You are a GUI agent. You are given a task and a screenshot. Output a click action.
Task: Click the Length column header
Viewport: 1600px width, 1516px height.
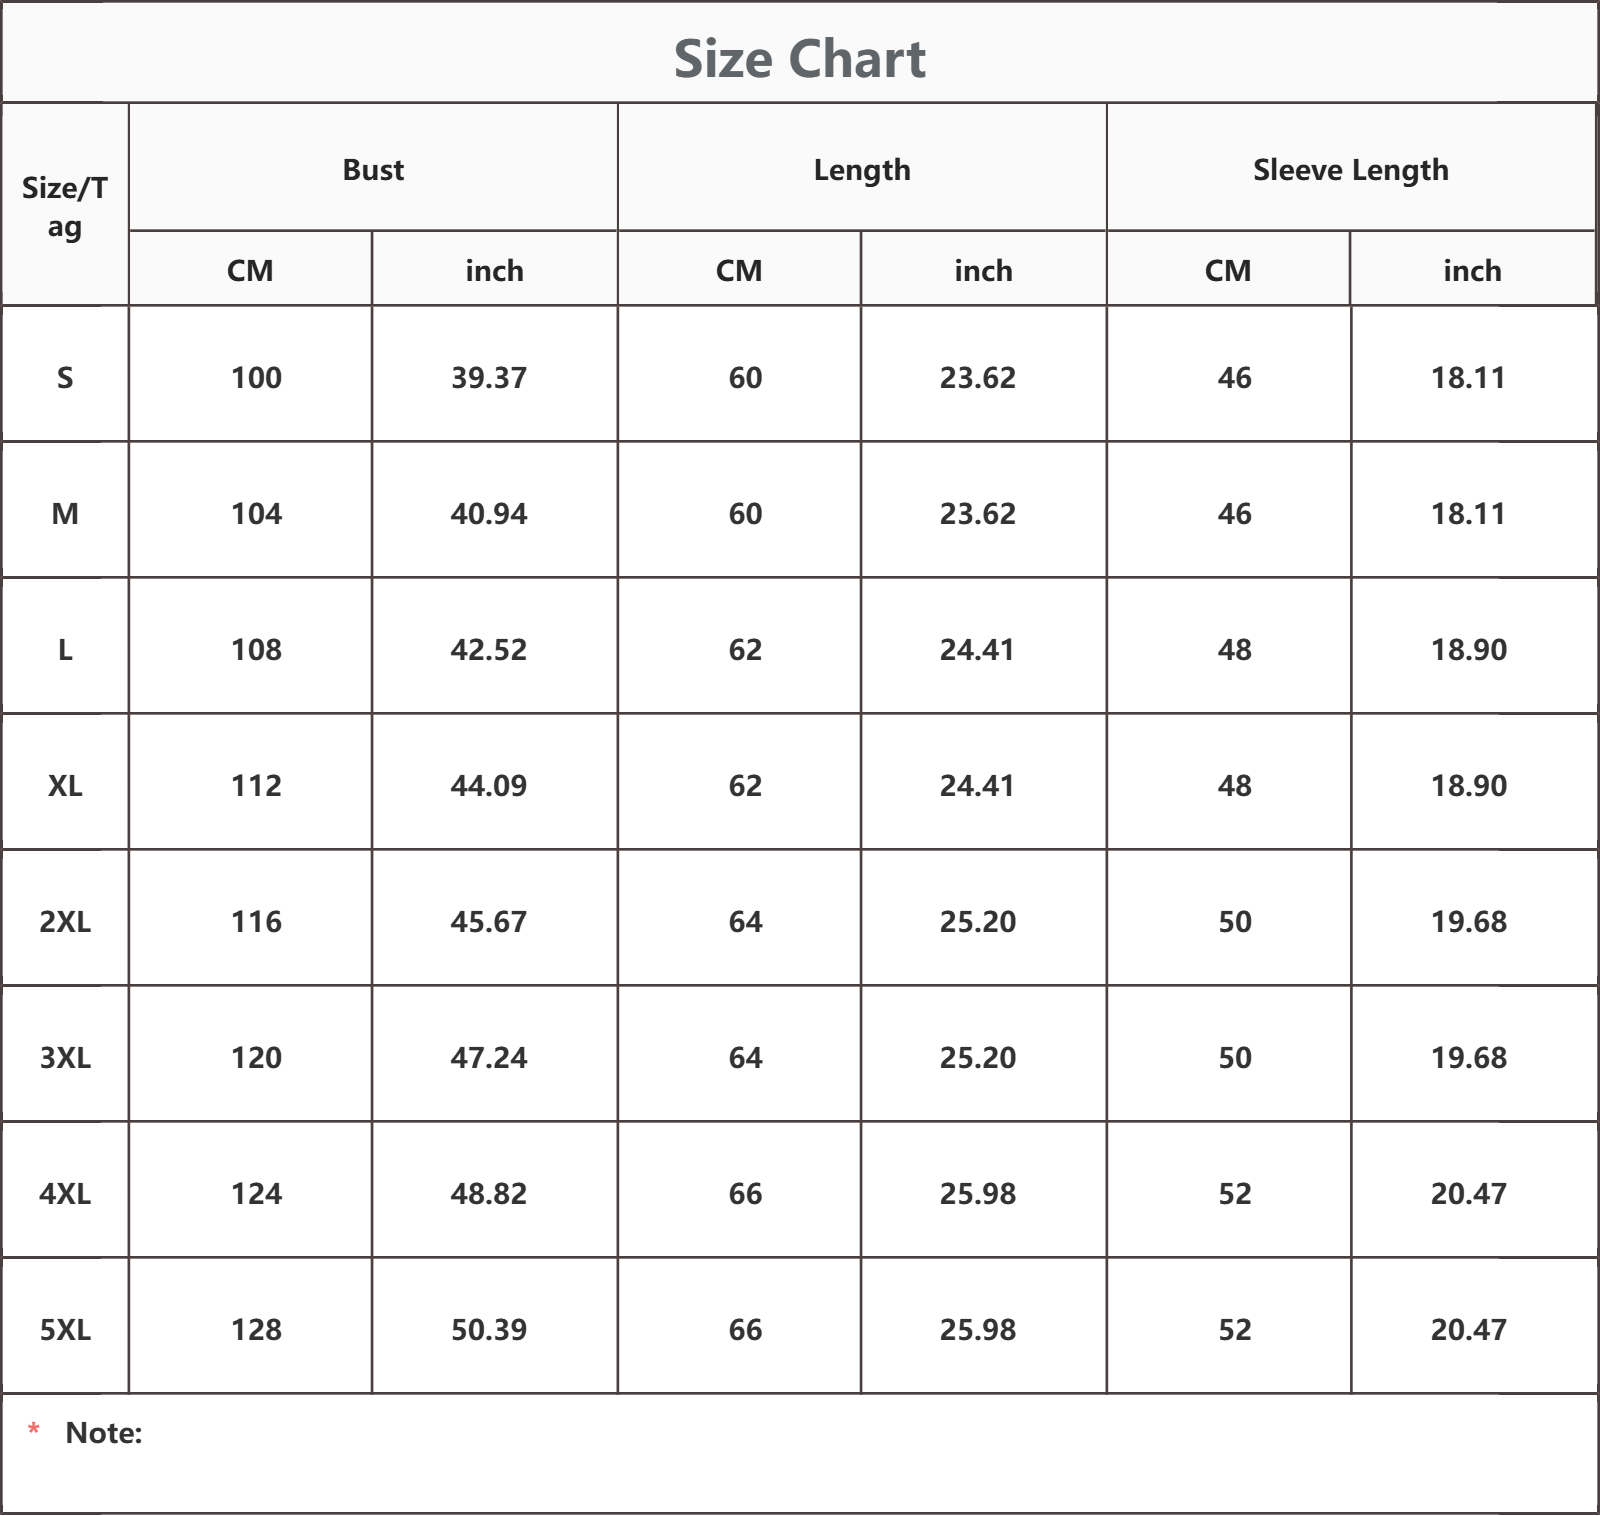[x=862, y=168]
